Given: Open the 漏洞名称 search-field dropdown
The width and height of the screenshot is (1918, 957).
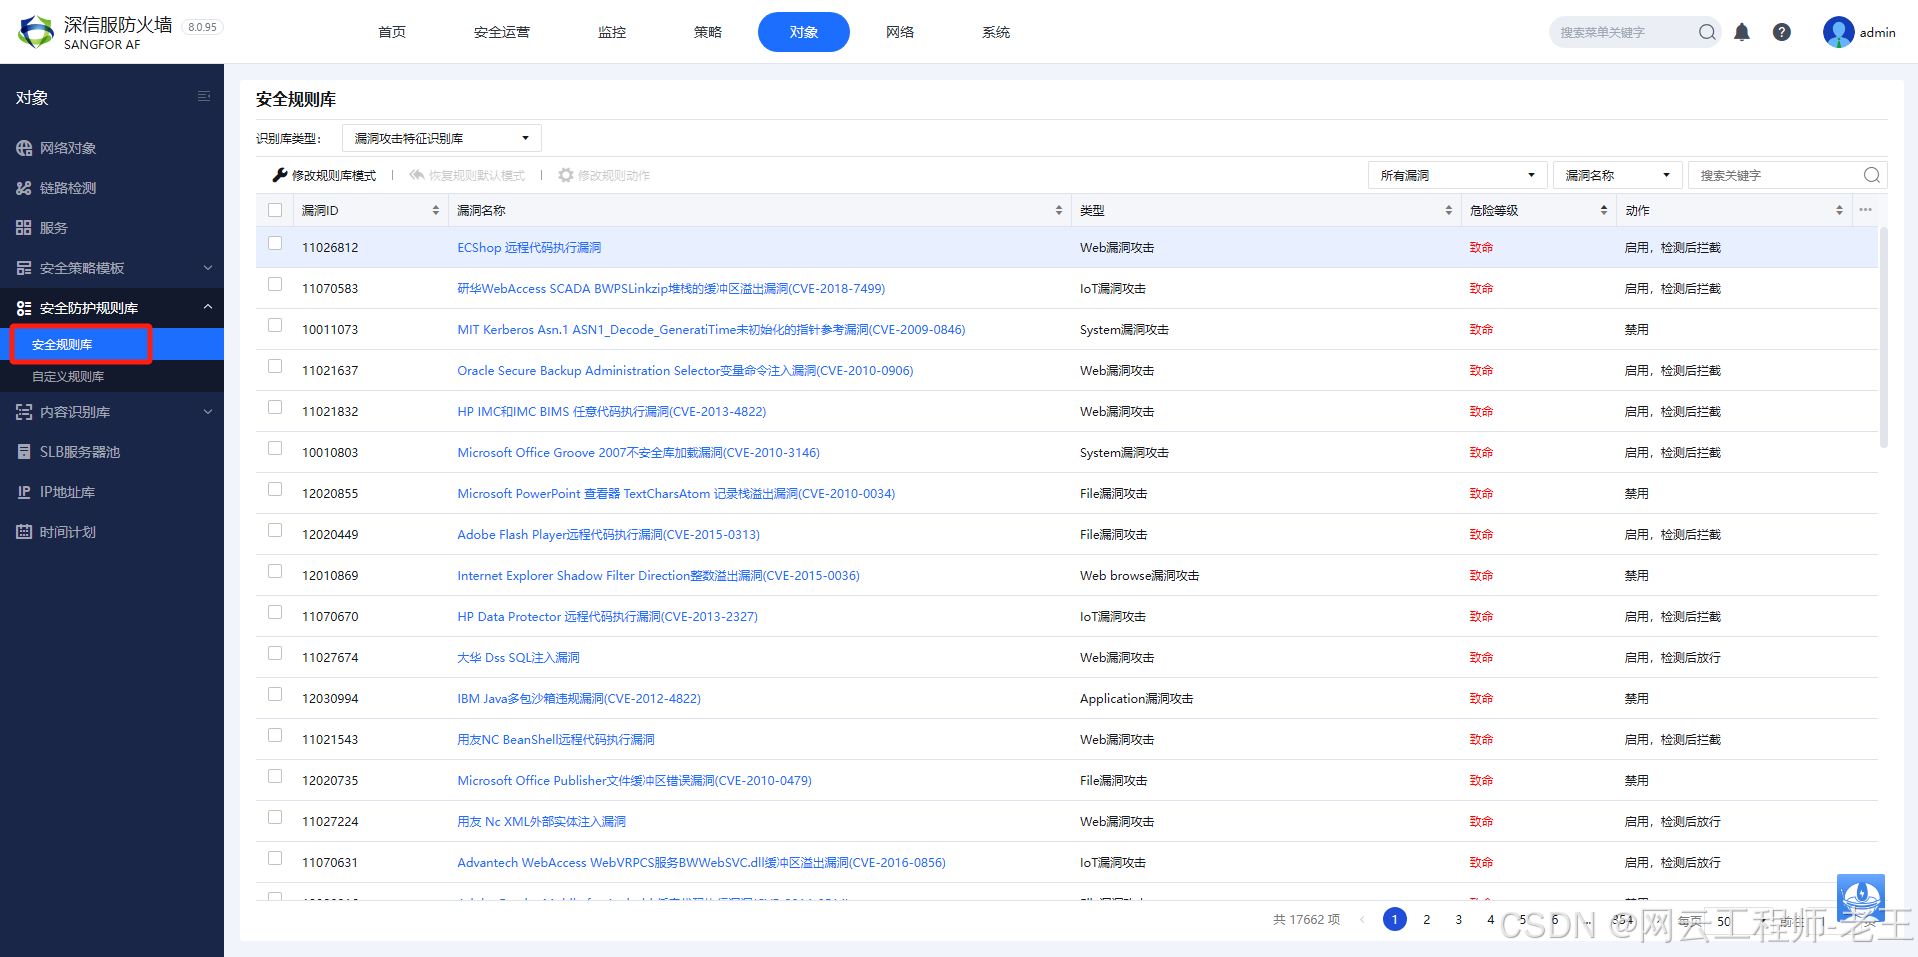Looking at the screenshot, I should [x=1617, y=175].
